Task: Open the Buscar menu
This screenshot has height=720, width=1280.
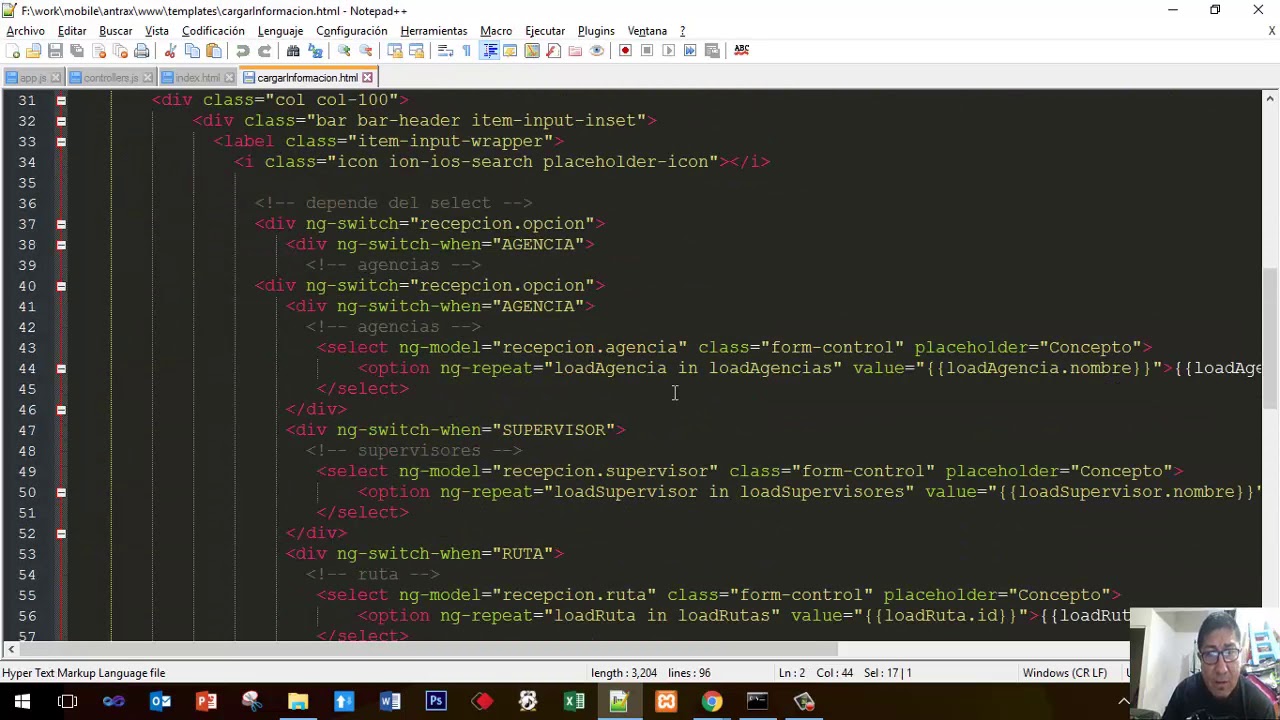Action: pos(115,31)
